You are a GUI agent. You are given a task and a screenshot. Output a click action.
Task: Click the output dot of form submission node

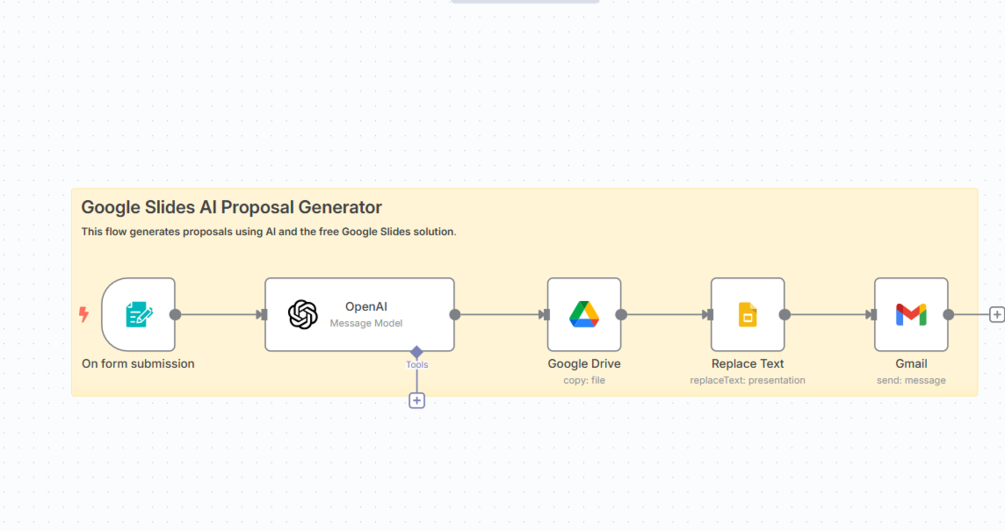tap(175, 314)
